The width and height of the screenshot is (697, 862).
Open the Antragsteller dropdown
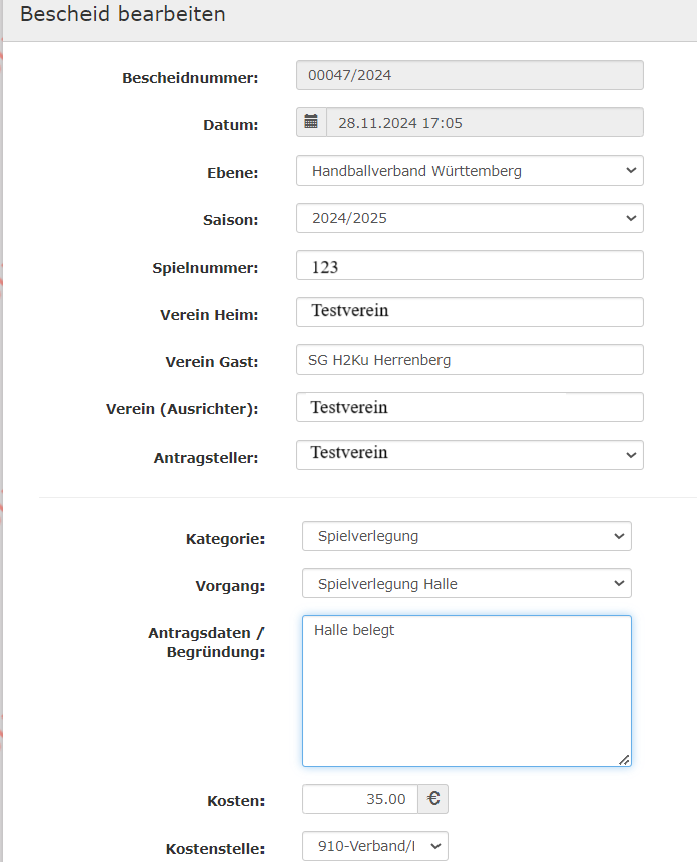click(x=469, y=454)
